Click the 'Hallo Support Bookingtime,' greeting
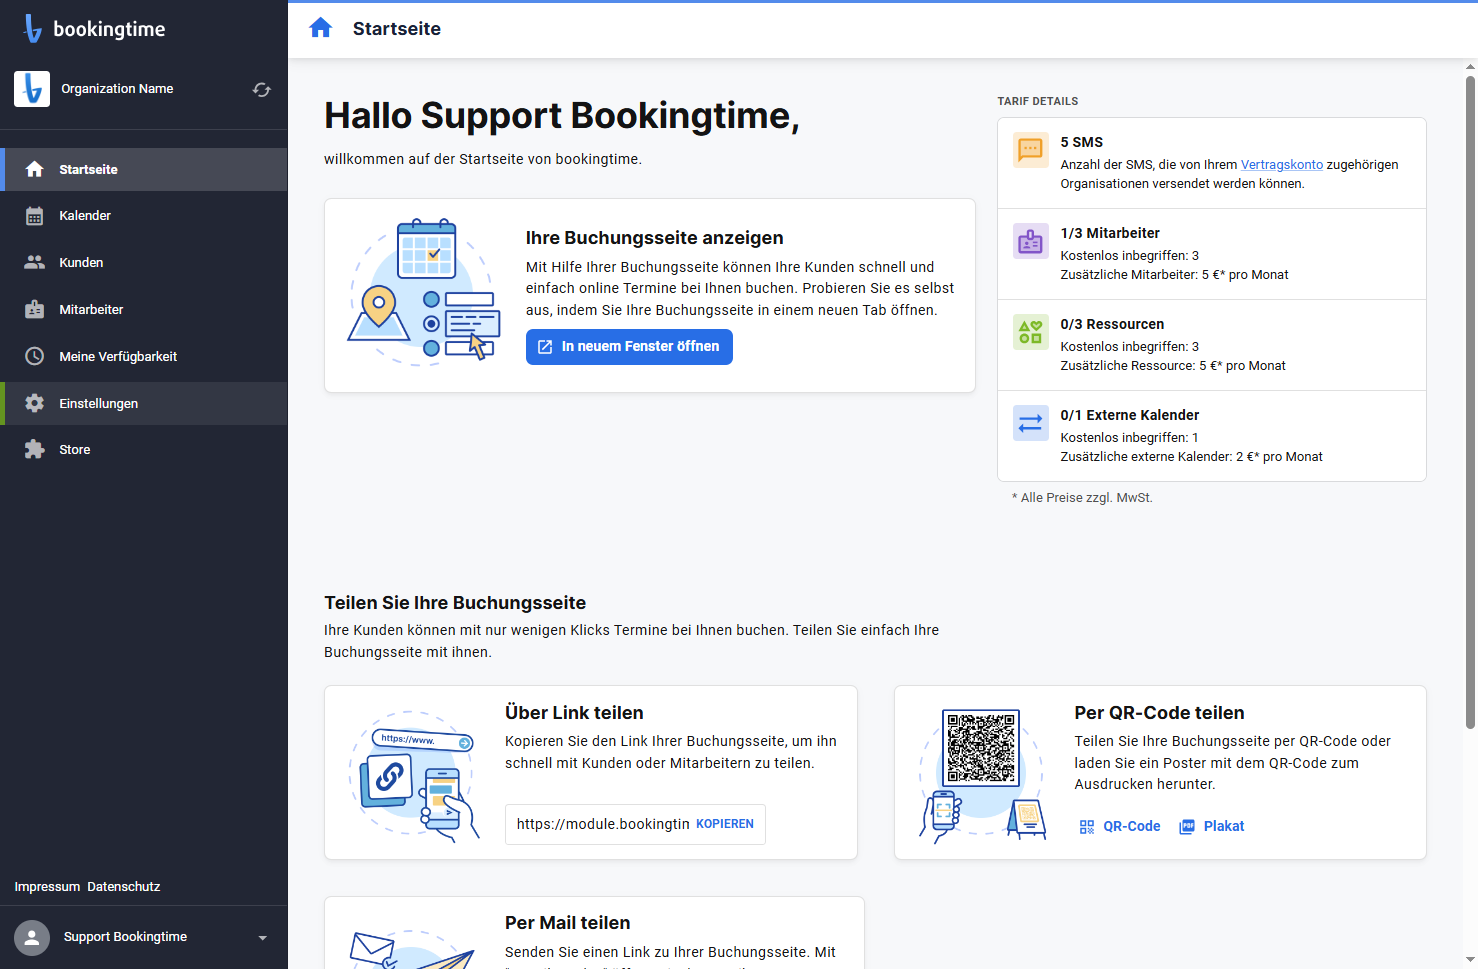The height and width of the screenshot is (969, 1478). click(561, 116)
